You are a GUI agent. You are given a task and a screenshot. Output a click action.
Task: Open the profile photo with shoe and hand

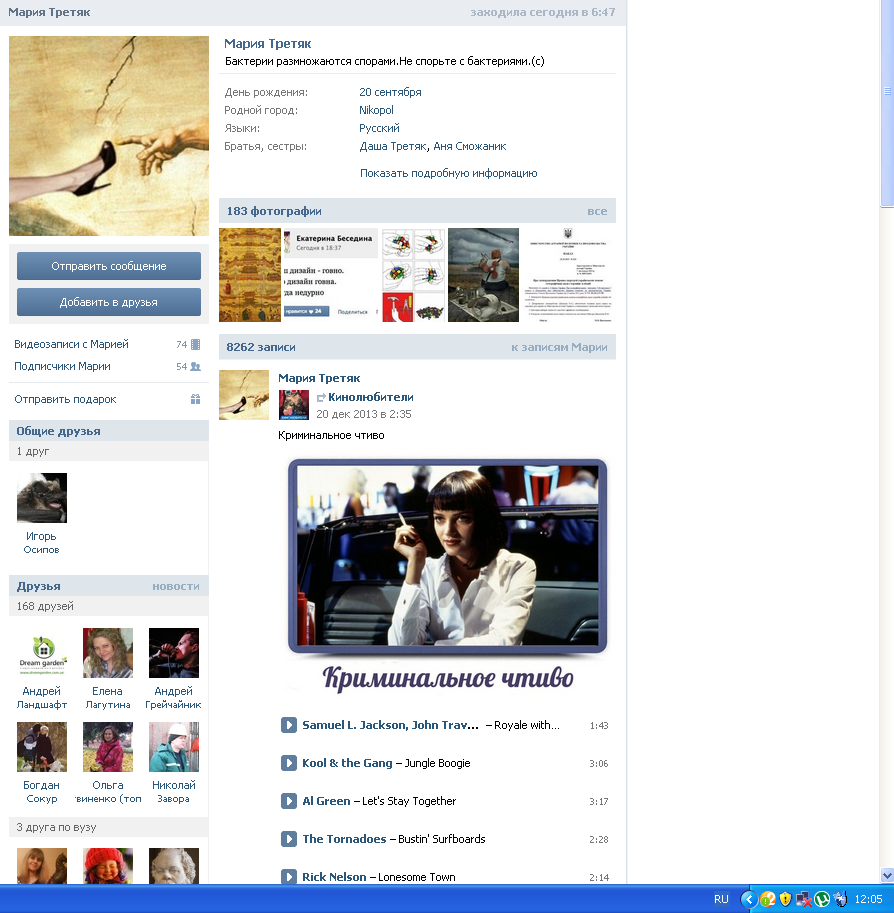109,136
